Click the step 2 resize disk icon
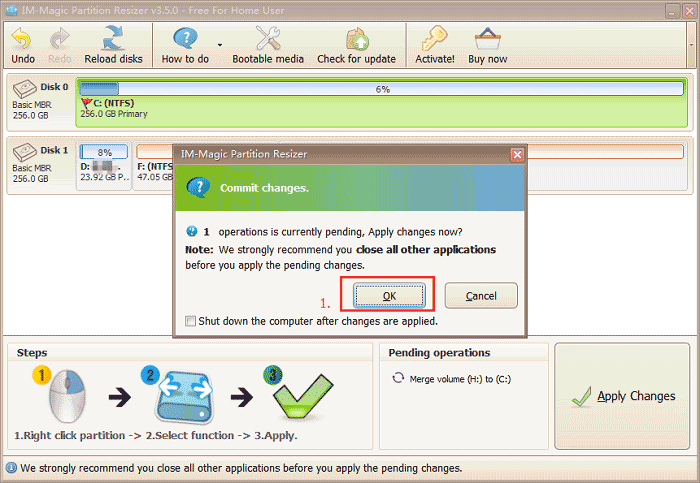Screen dimensions: 700x483 point(184,396)
